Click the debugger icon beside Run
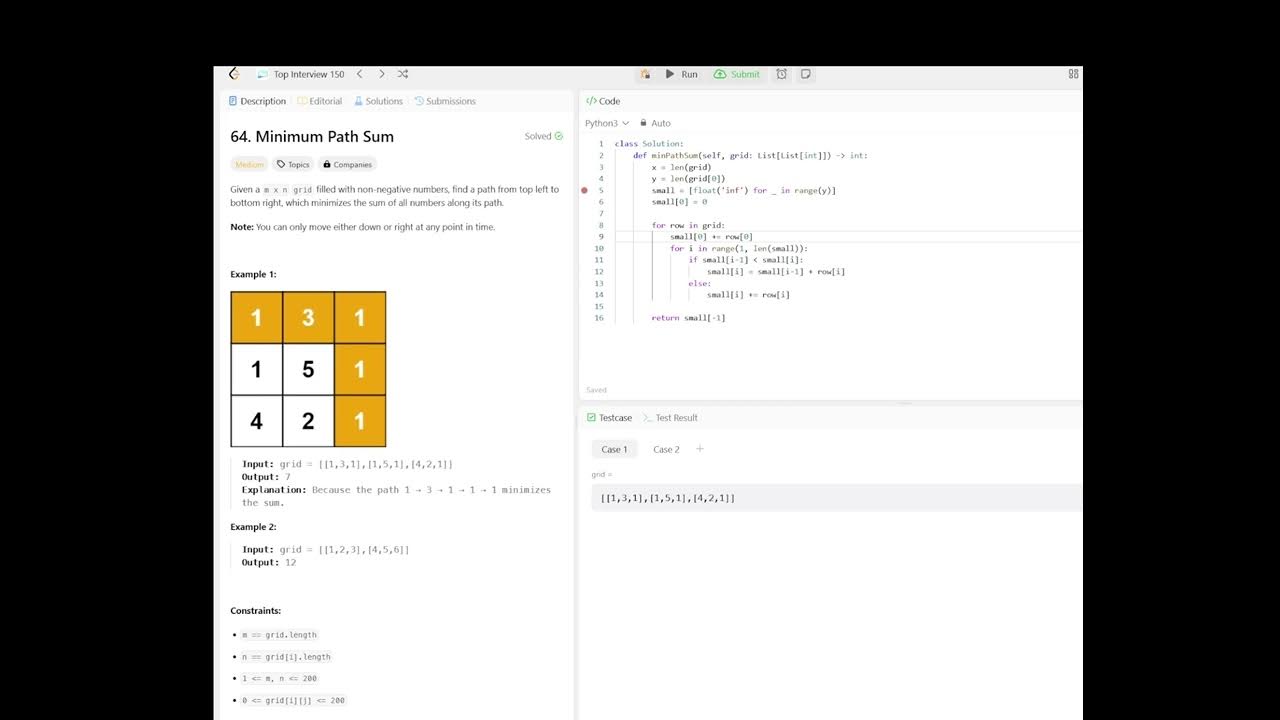The width and height of the screenshot is (1280, 720). point(645,74)
